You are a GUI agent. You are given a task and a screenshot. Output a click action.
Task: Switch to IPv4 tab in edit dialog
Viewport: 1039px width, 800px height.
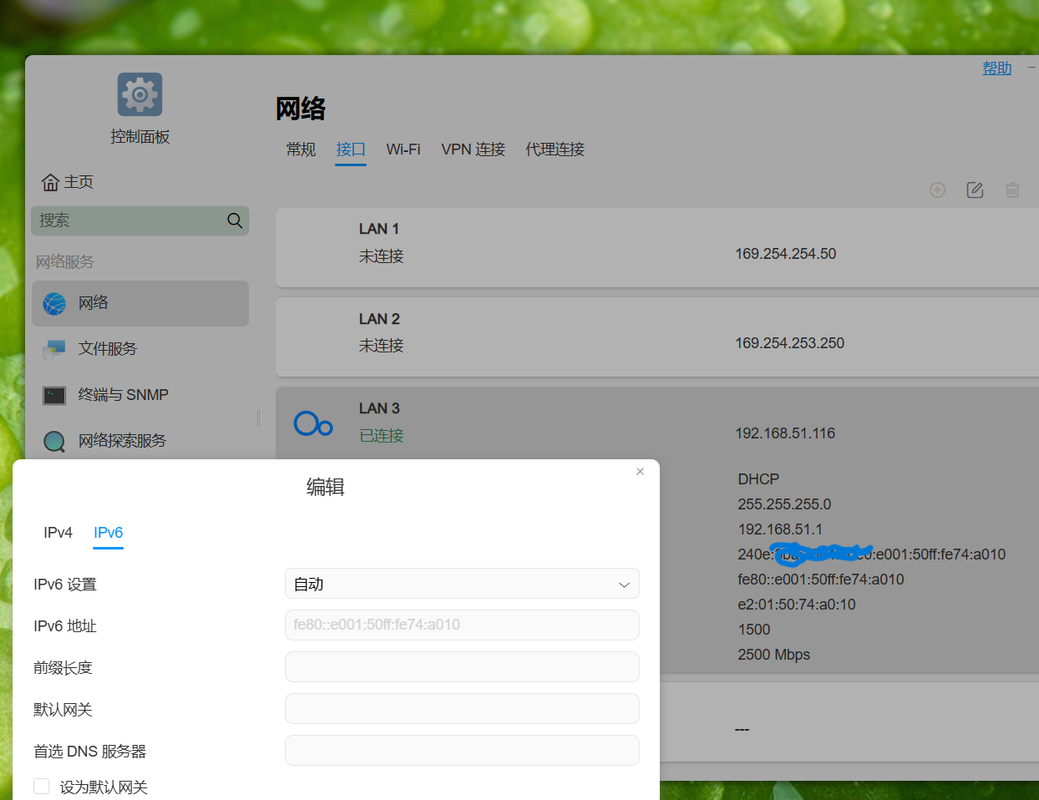[58, 532]
